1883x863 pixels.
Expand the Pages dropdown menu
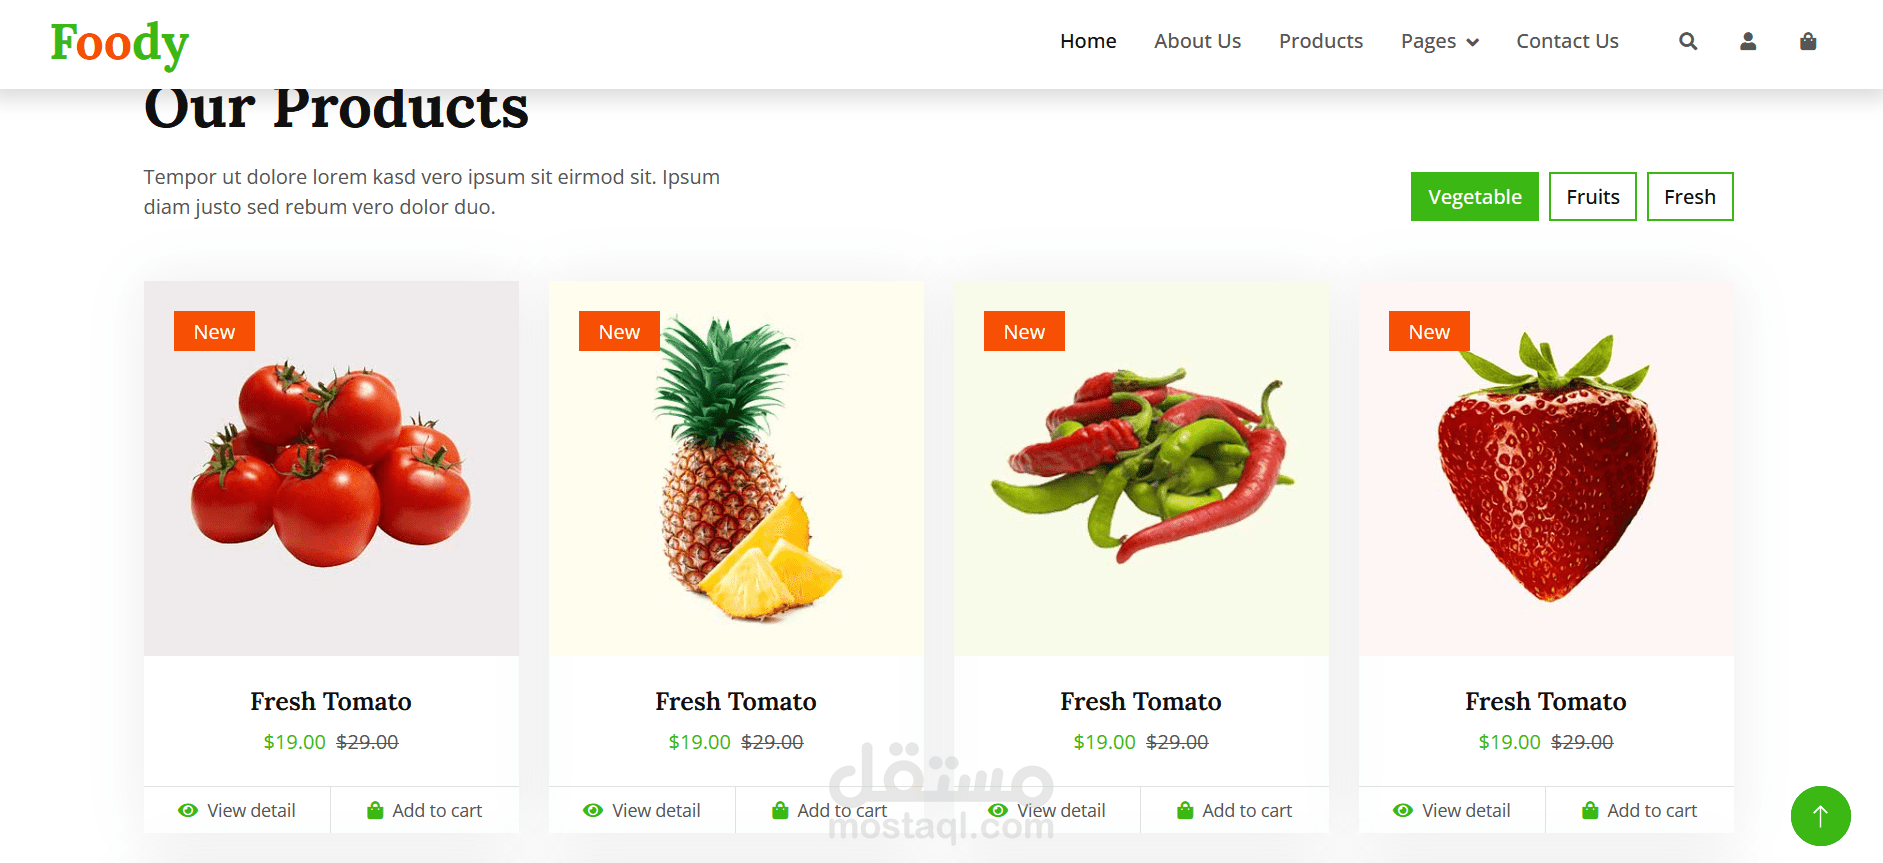(1439, 41)
